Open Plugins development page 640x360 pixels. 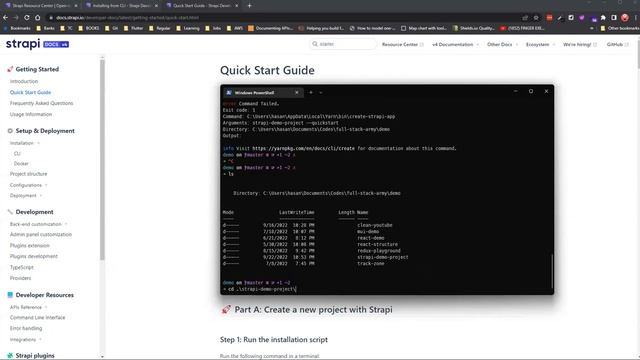[33, 256]
